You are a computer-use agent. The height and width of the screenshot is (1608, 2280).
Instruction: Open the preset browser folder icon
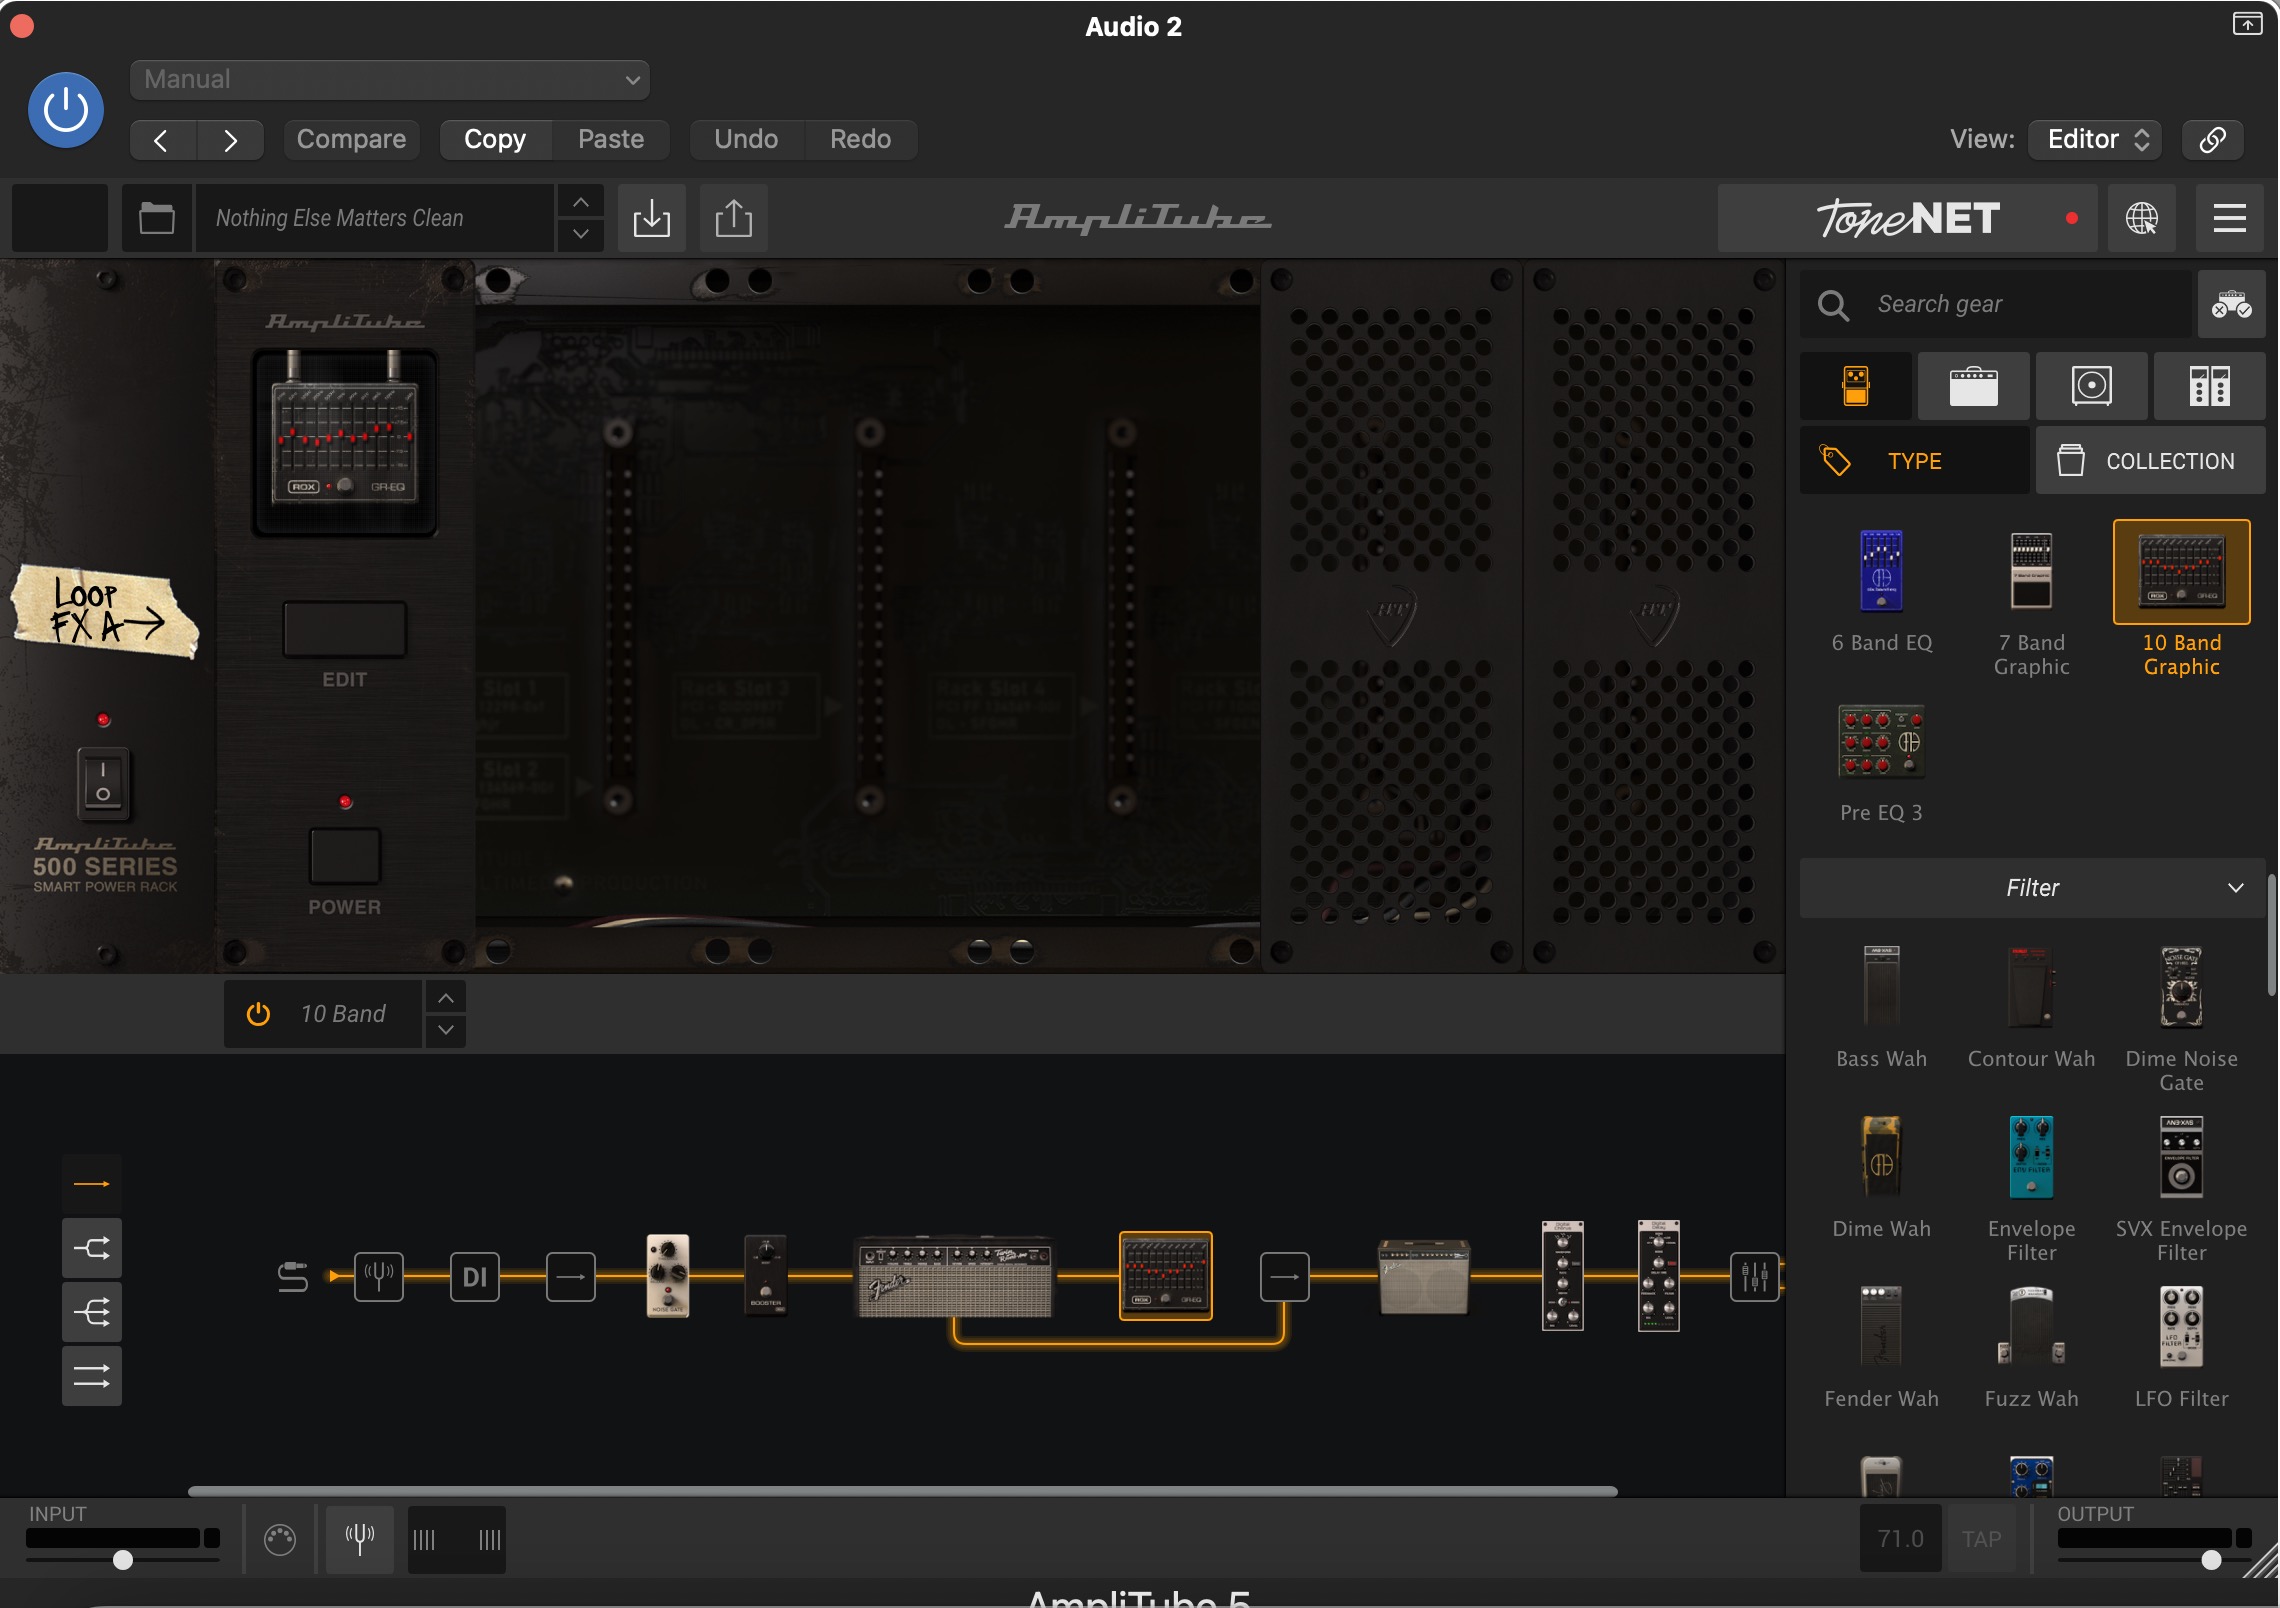pos(156,218)
